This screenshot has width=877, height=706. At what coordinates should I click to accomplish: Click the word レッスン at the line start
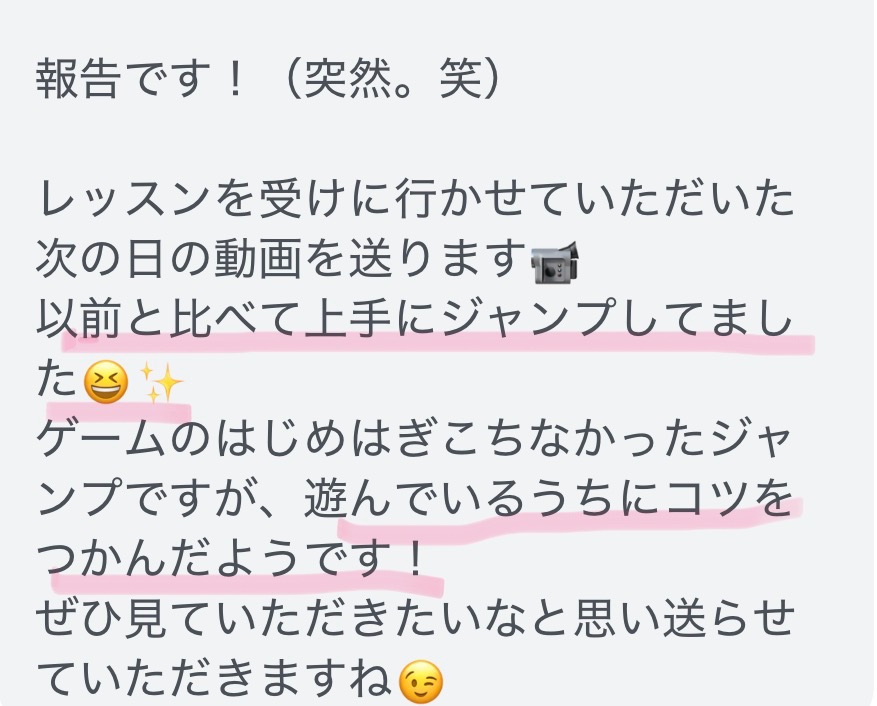(123, 200)
